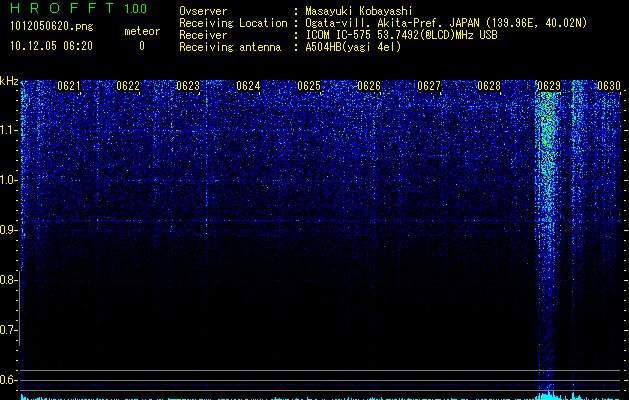Click the 0.8 kHz axis label
This screenshot has width=629, height=400.
coord(8,280)
